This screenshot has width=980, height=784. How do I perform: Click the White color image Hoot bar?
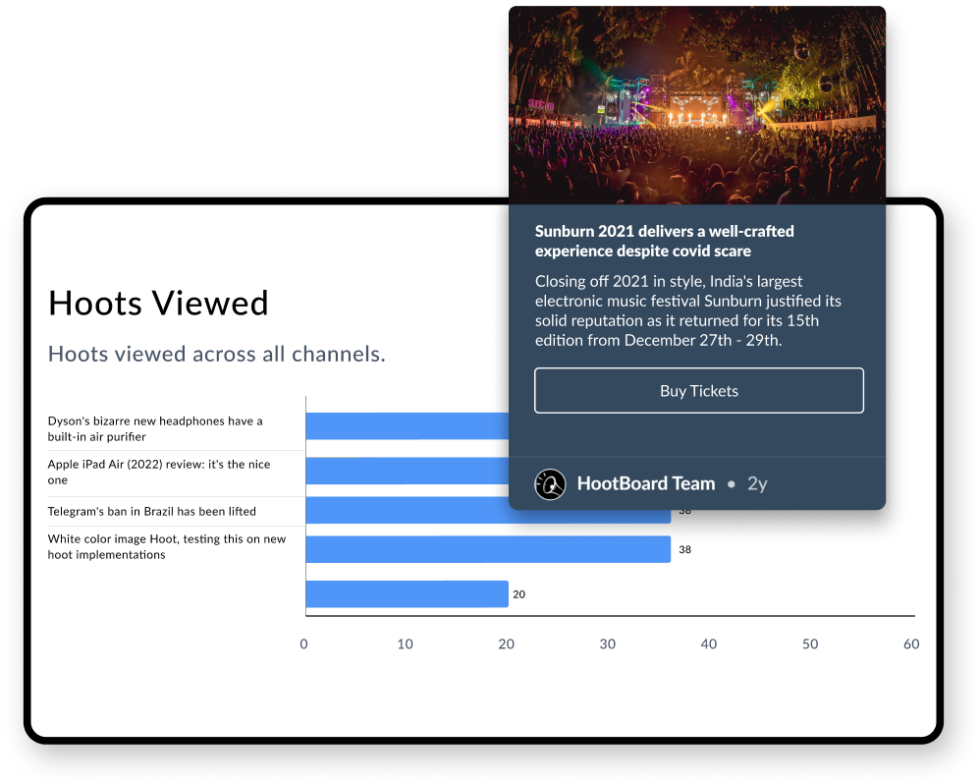coord(487,549)
